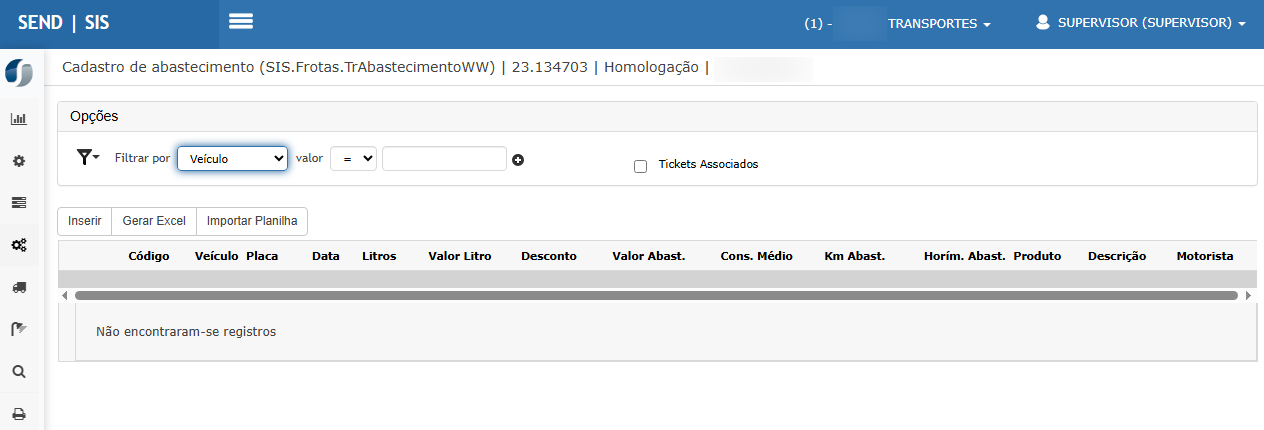Open the equals operator dropdown
The image size is (1264, 430).
(353, 159)
